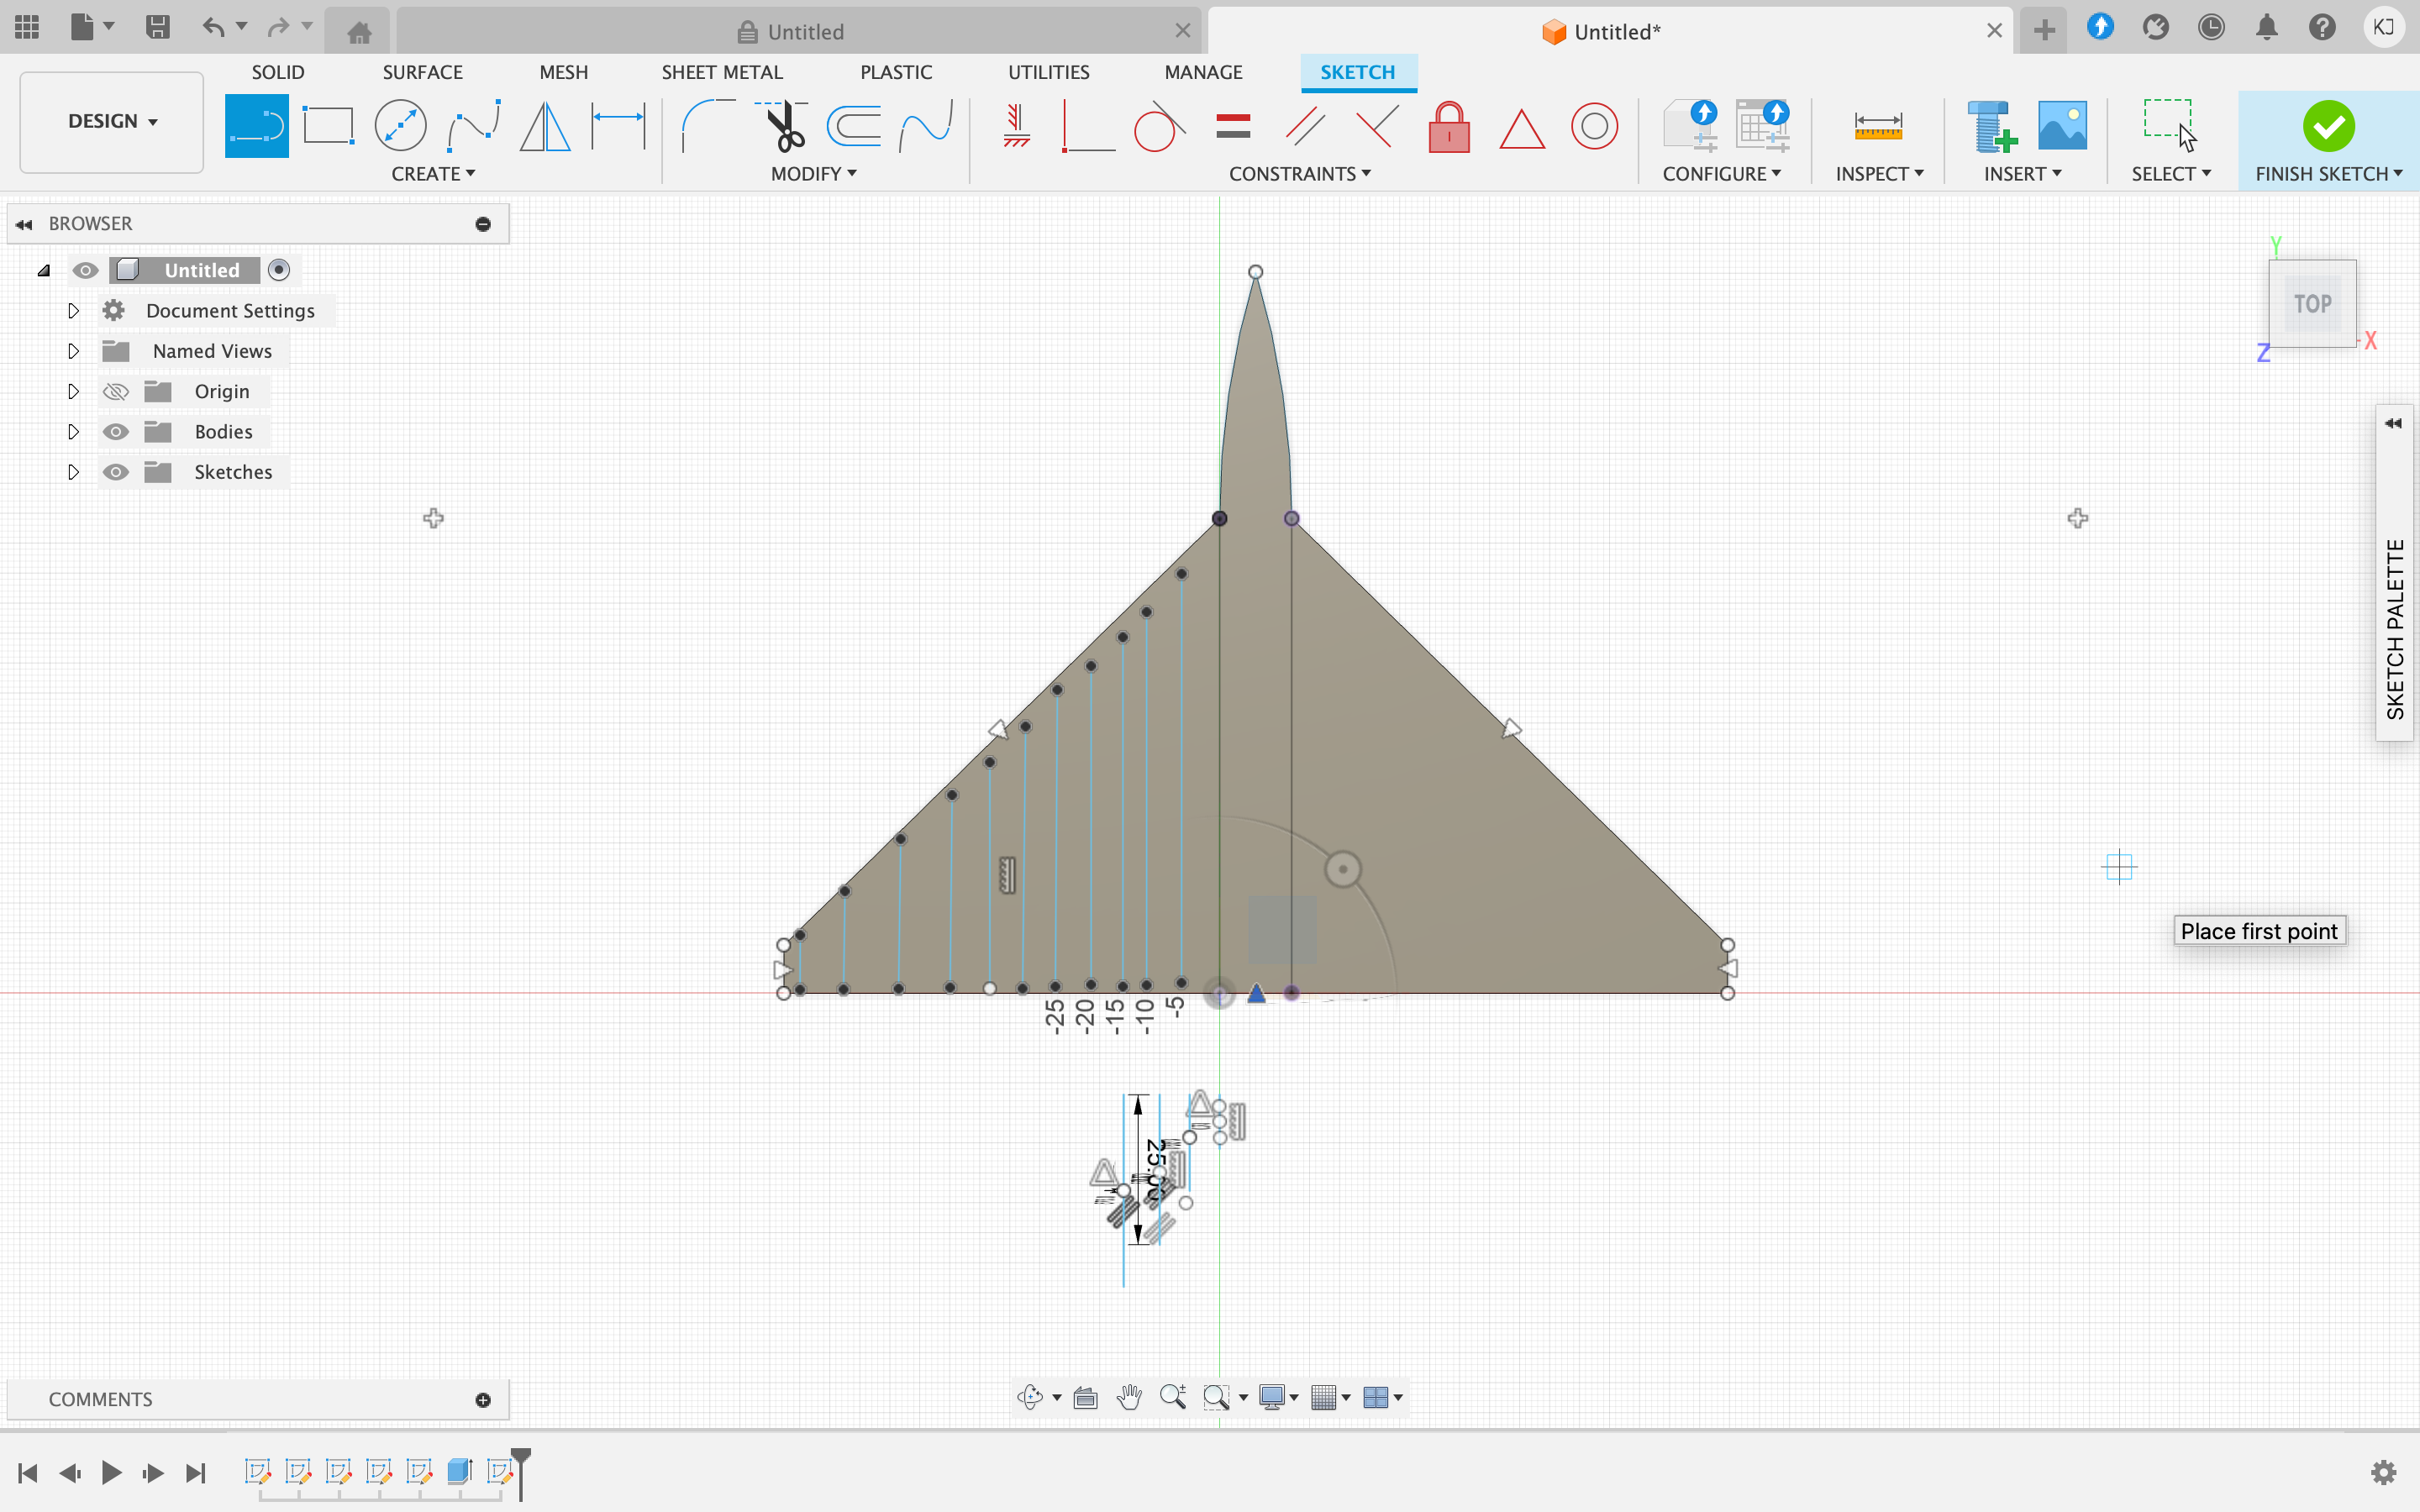Apply Concentric constraint

click(x=1594, y=126)
